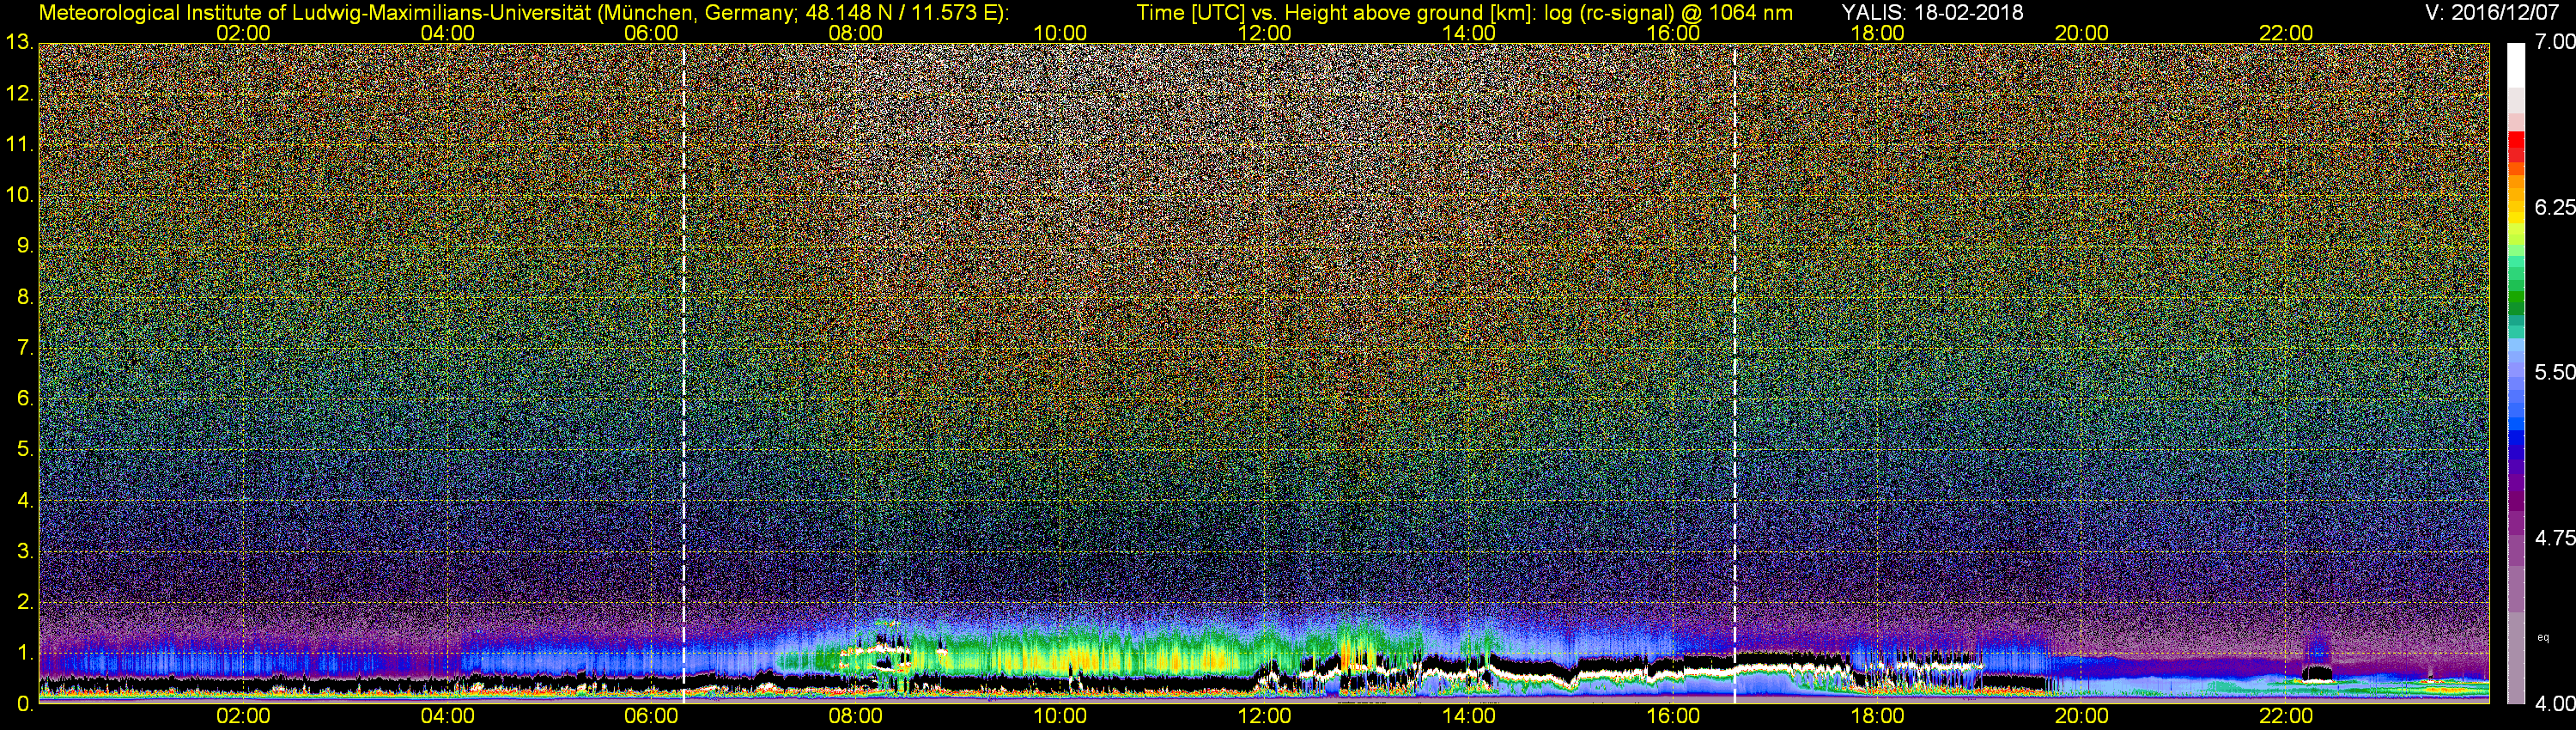The image size is (2576, 730).
Task: Click height axis label '5.'
Action: pyautogui.click(x=25, y=449)
